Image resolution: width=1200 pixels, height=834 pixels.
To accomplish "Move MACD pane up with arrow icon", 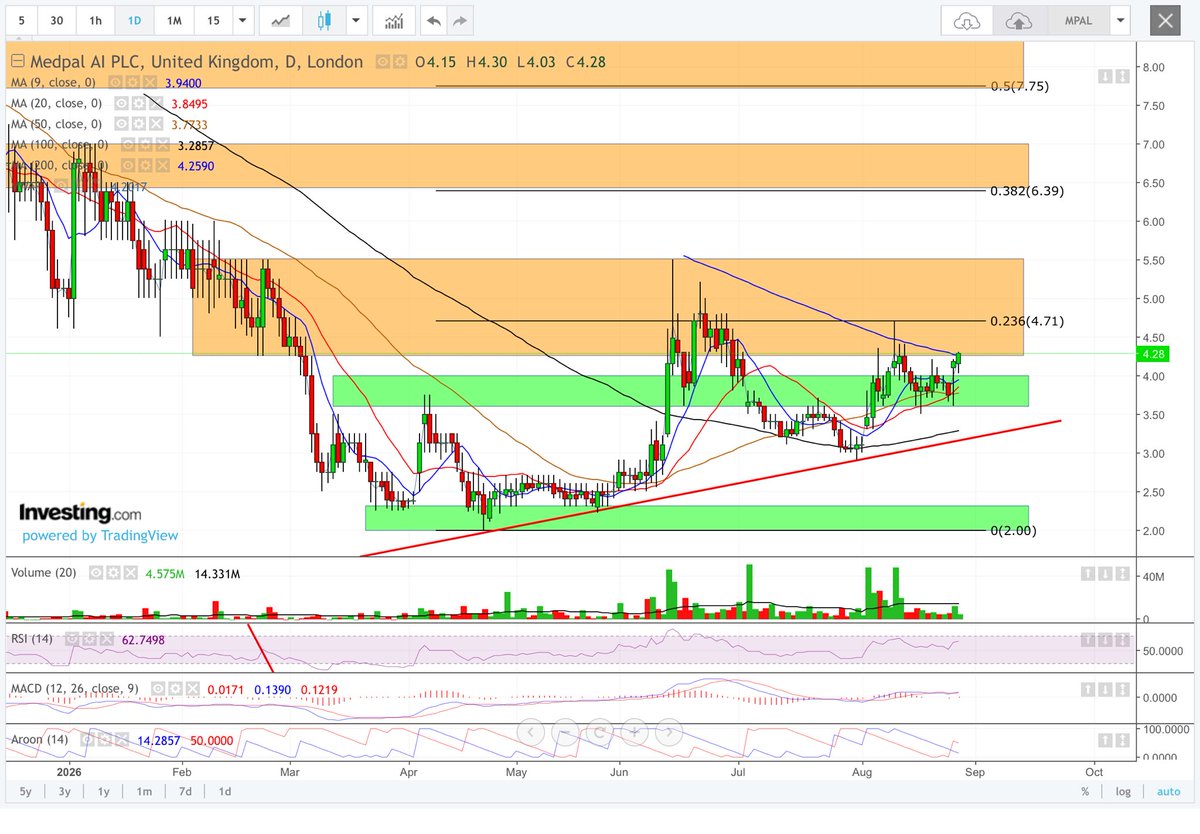I will click(x=1090, y=689).
